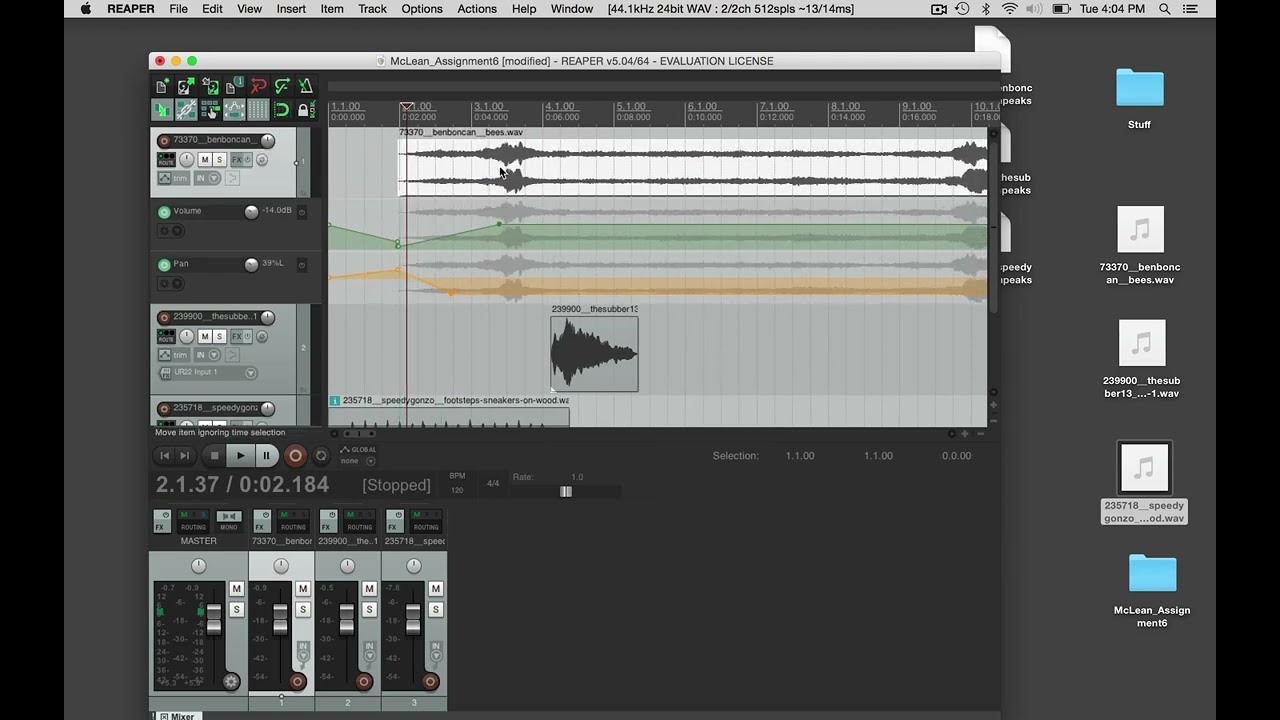Open FX for 235718 mixer channel
The height and width of the screenshot is (720, 1280).
pyautogui.click(x=394, y=522)
